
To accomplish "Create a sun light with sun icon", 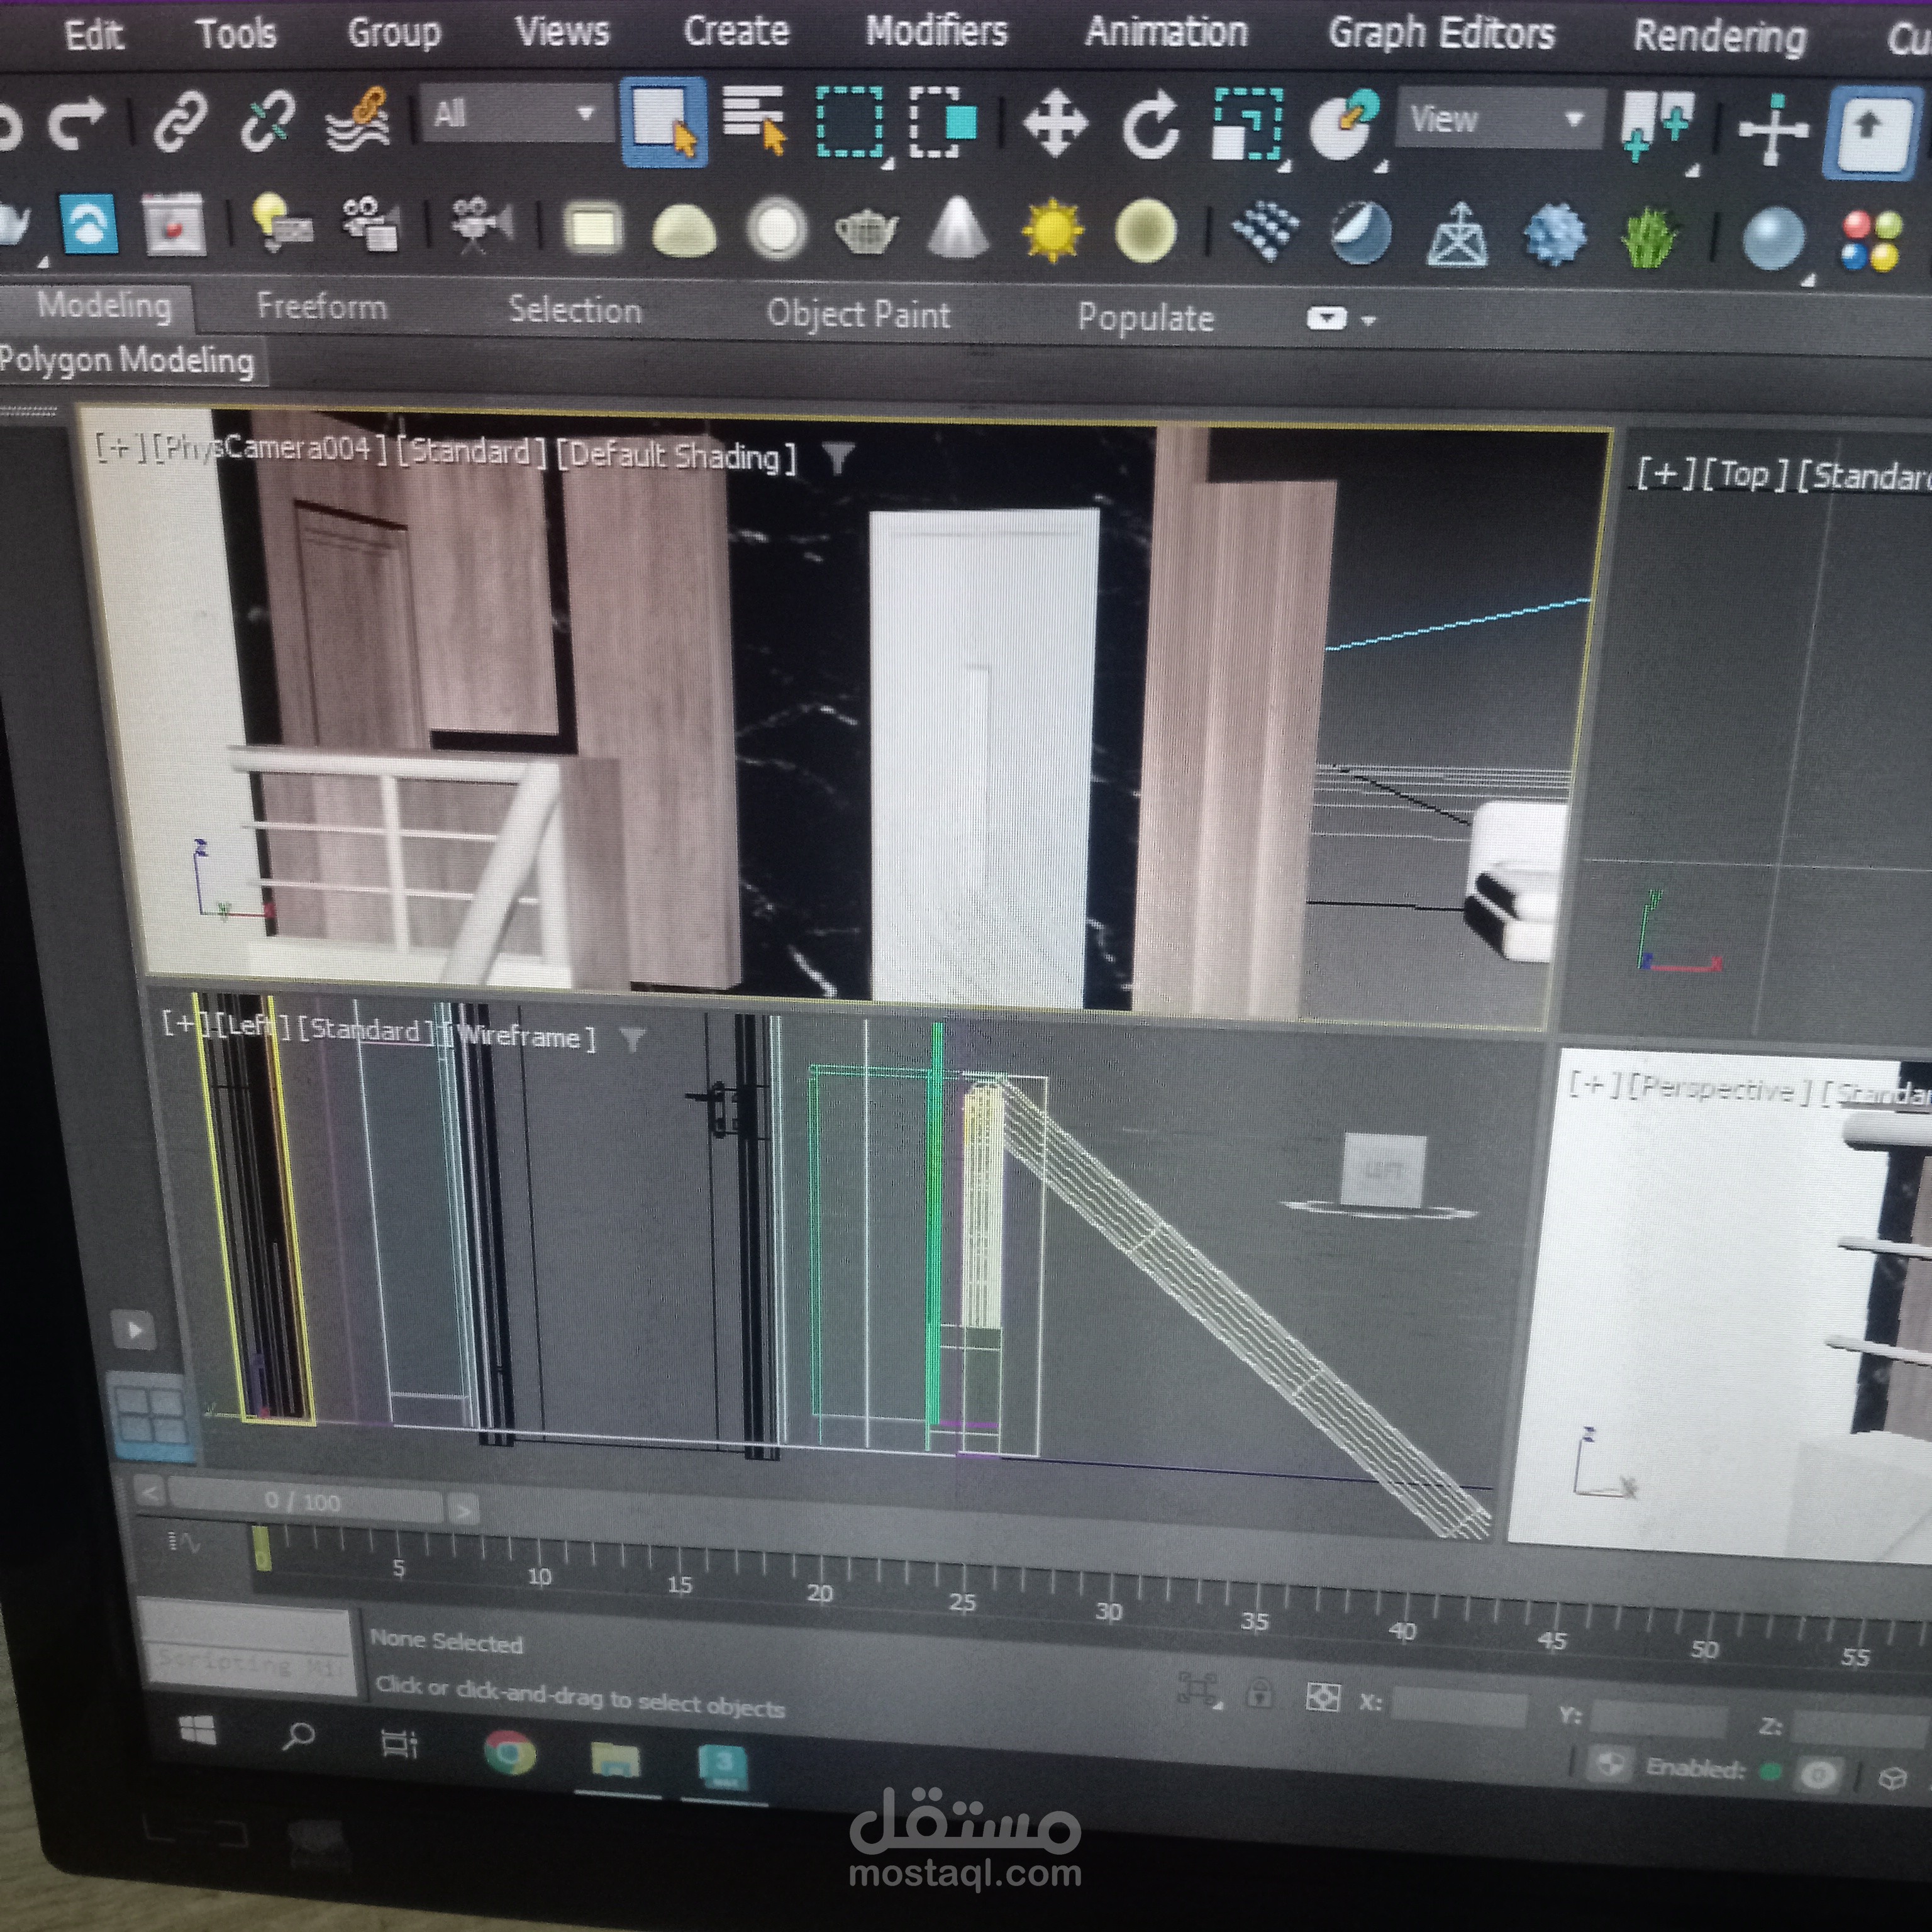I will 1052,230.
